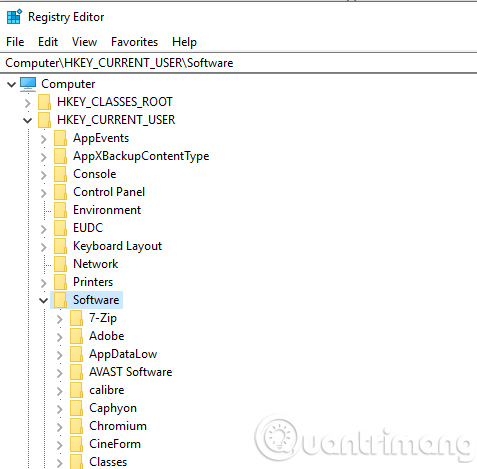The image size is (477, 469).
Task: Select the HKEY_CURRENT_USER key label
Action: [116, 120]
